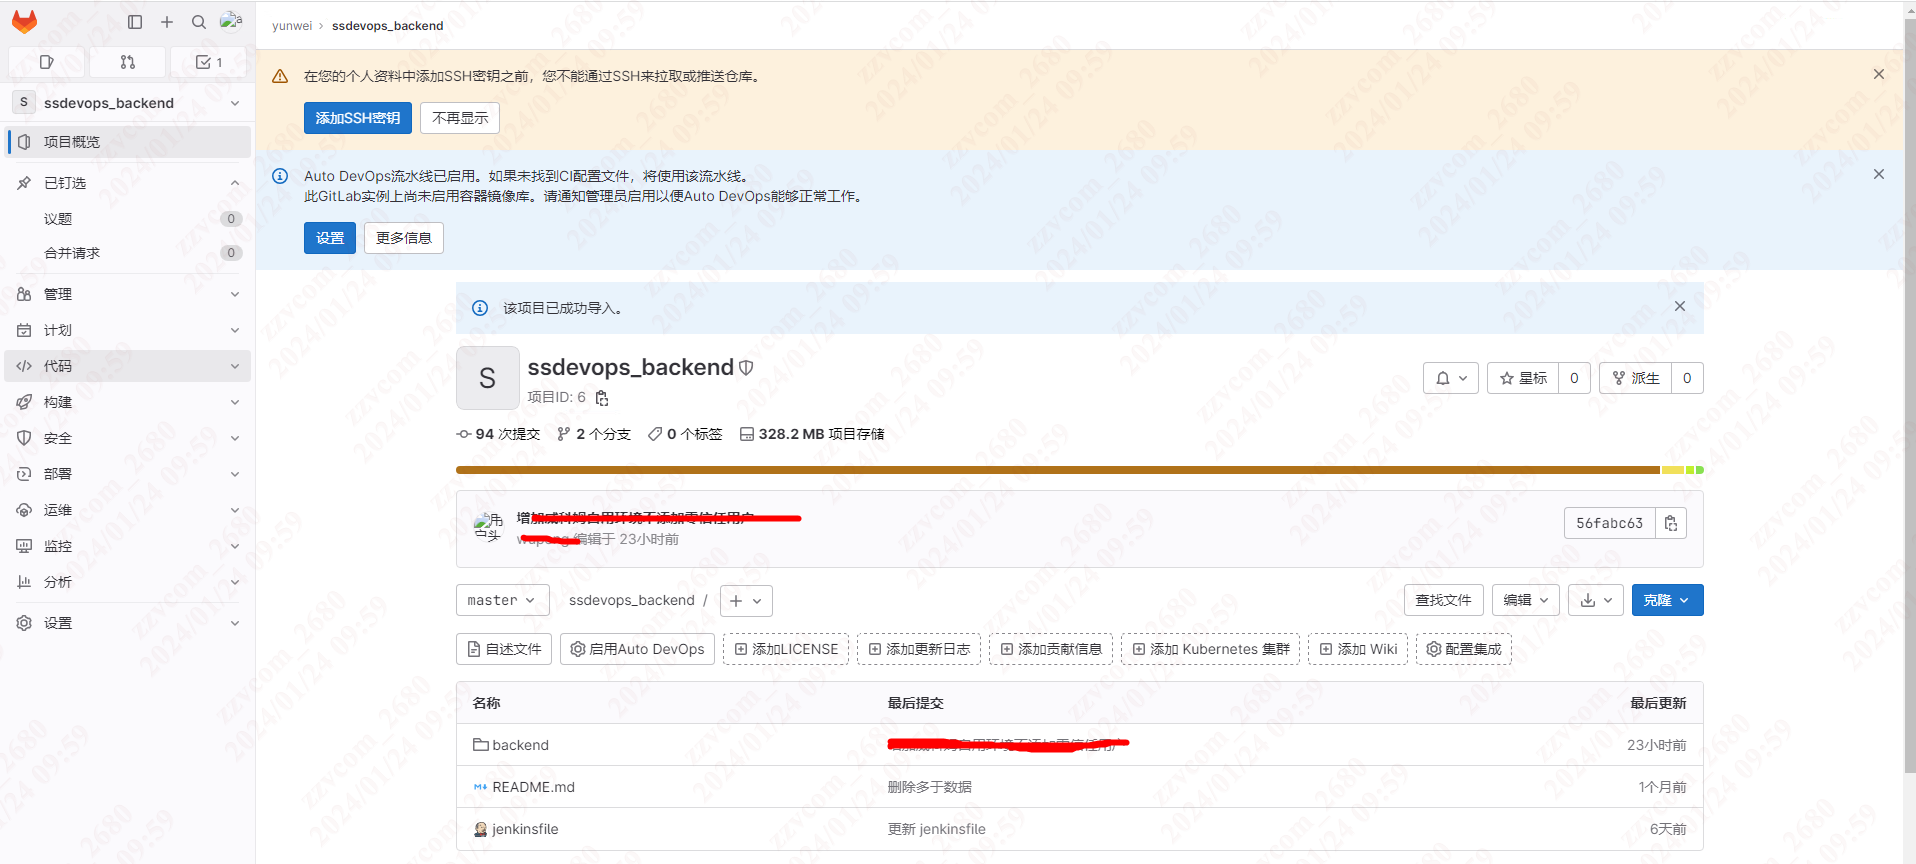Close the Auto DevOps info banner
The width and height of the screenshot is (1916, 864).
coord(1879,174)
